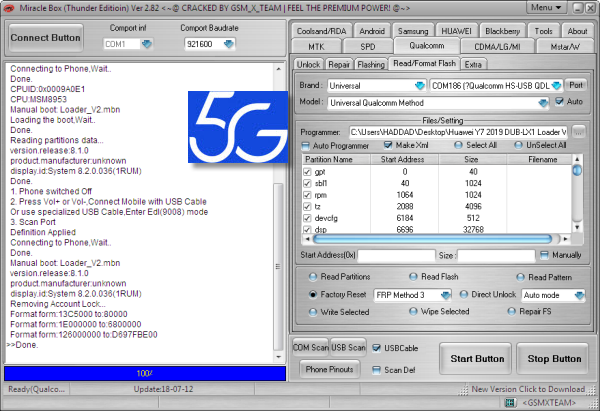Open the Unlock sub-tab
This screenshot has height=411, width=600.
click(308, 65)
